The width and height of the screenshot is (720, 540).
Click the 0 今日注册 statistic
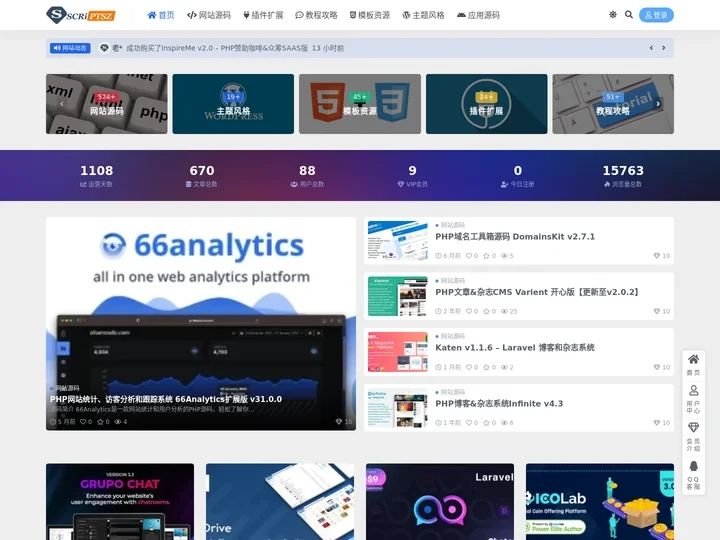click(x=518, y=176)
